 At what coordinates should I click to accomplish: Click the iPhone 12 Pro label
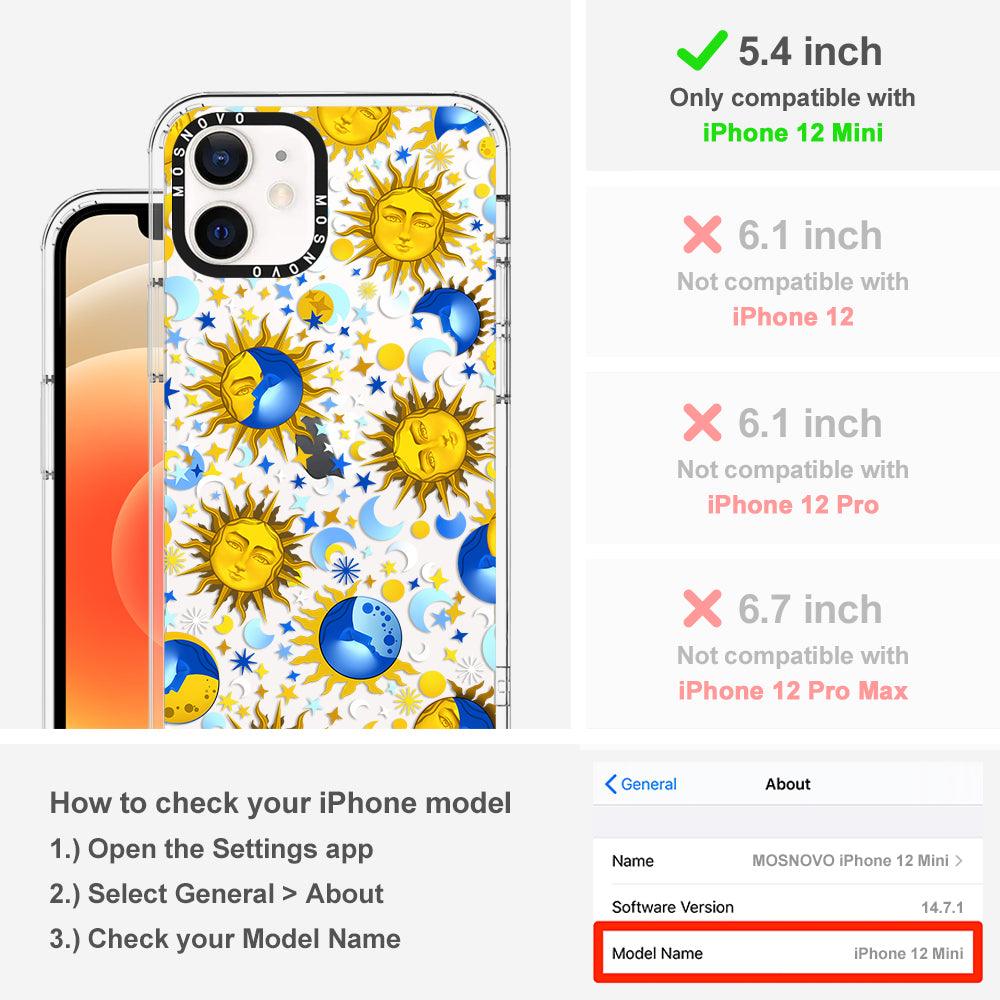click(x=793, y=504)
